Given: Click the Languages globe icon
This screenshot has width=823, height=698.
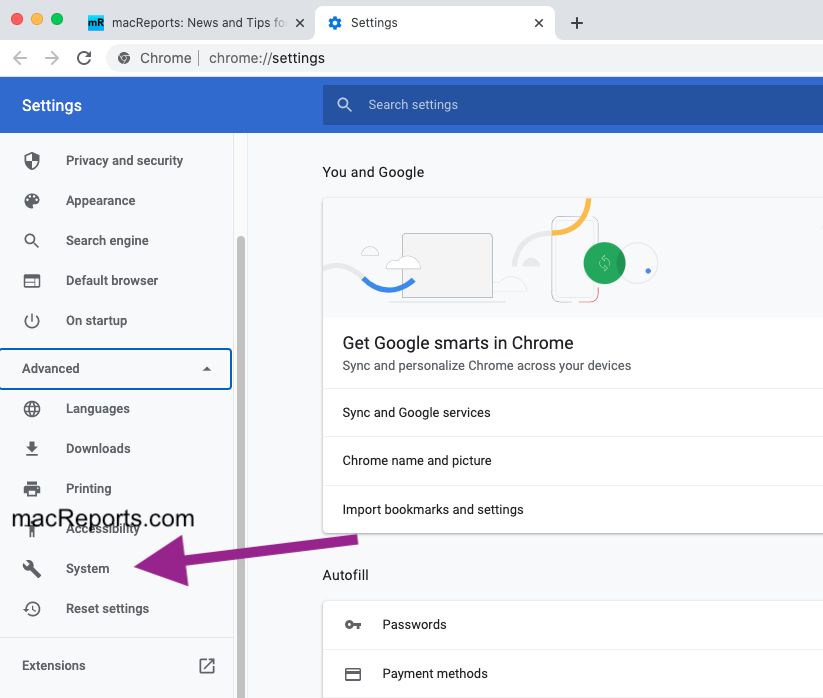Looking at the screenshot, I should click(x=32, y=409).
